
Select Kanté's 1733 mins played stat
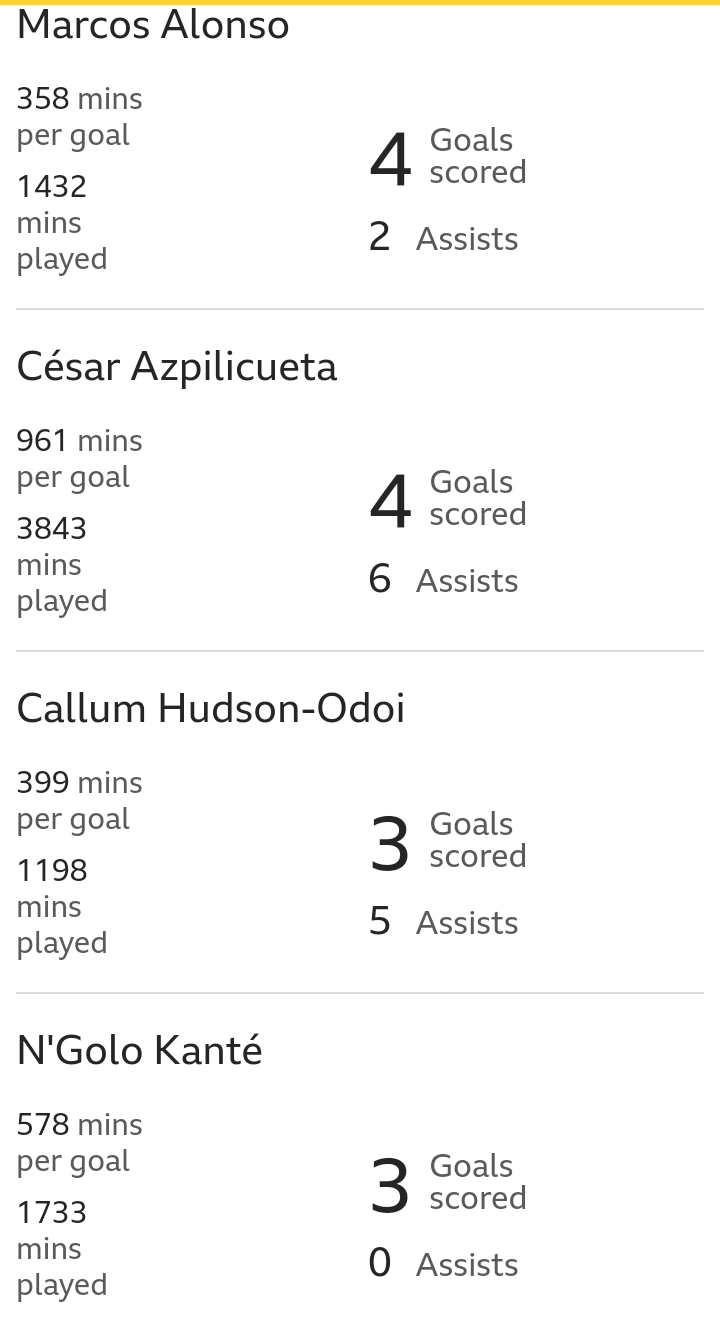point(62,1248)
